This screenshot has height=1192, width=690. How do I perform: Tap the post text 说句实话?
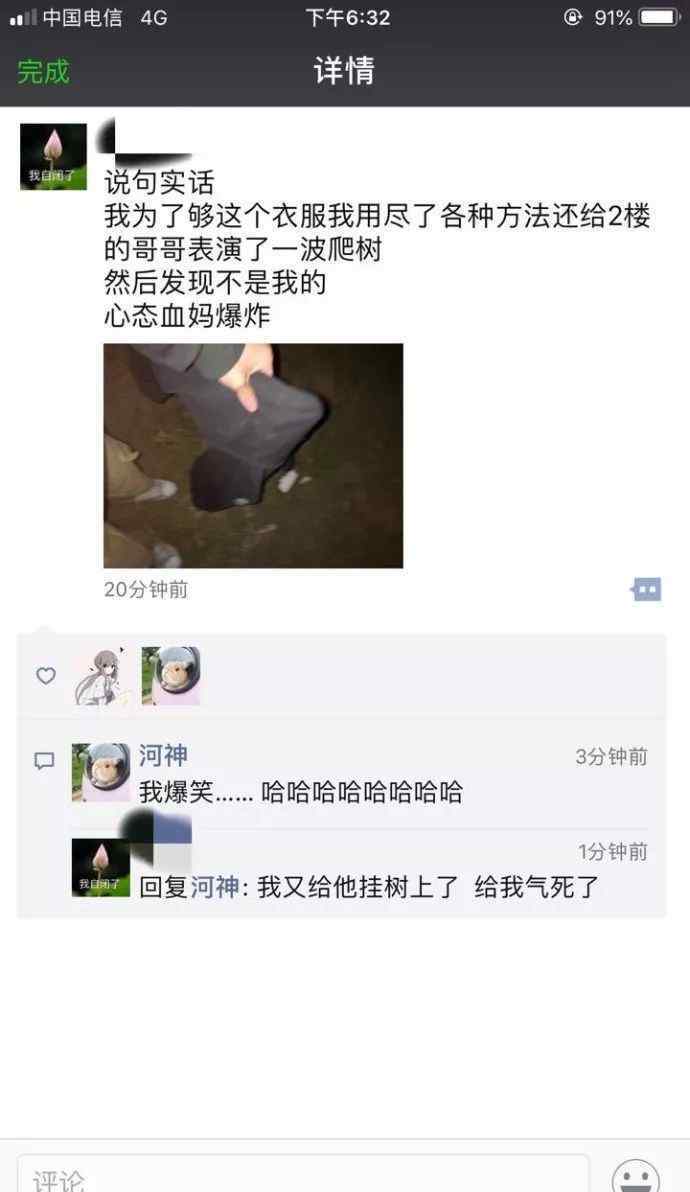159,182
